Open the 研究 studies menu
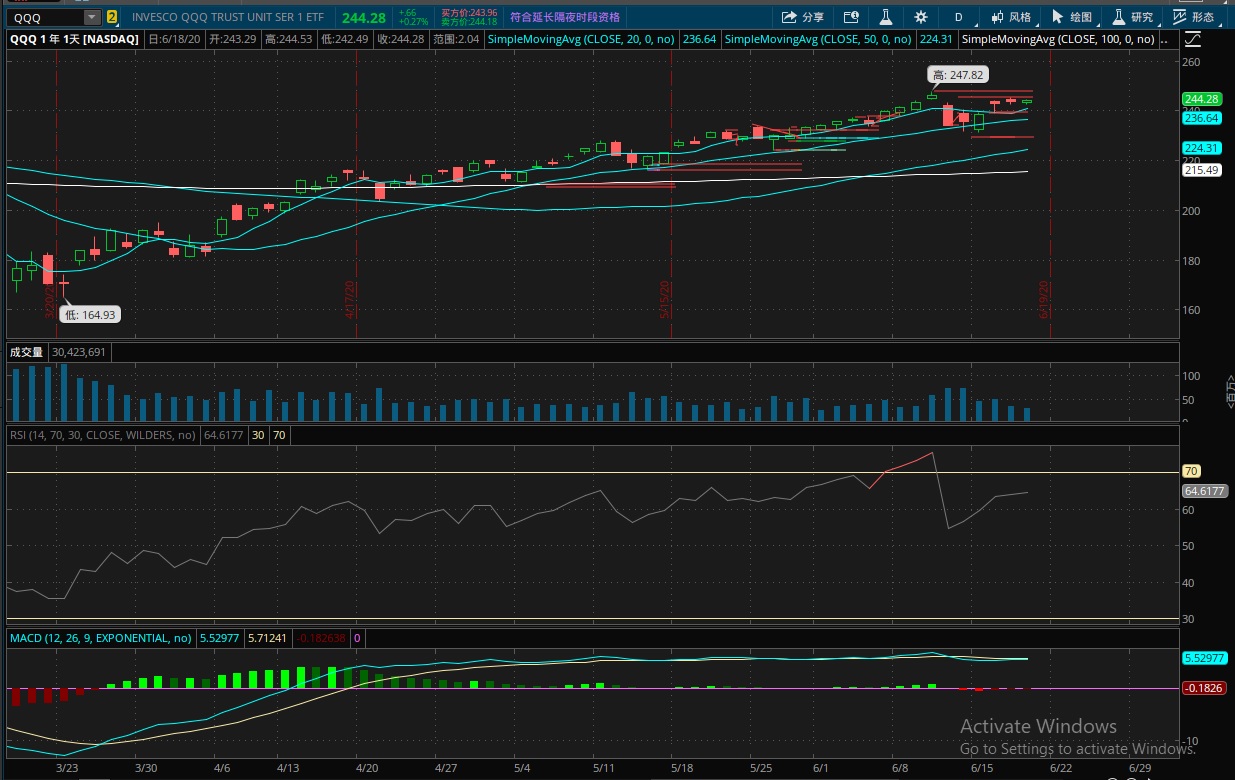 (x=1132, y=17)
